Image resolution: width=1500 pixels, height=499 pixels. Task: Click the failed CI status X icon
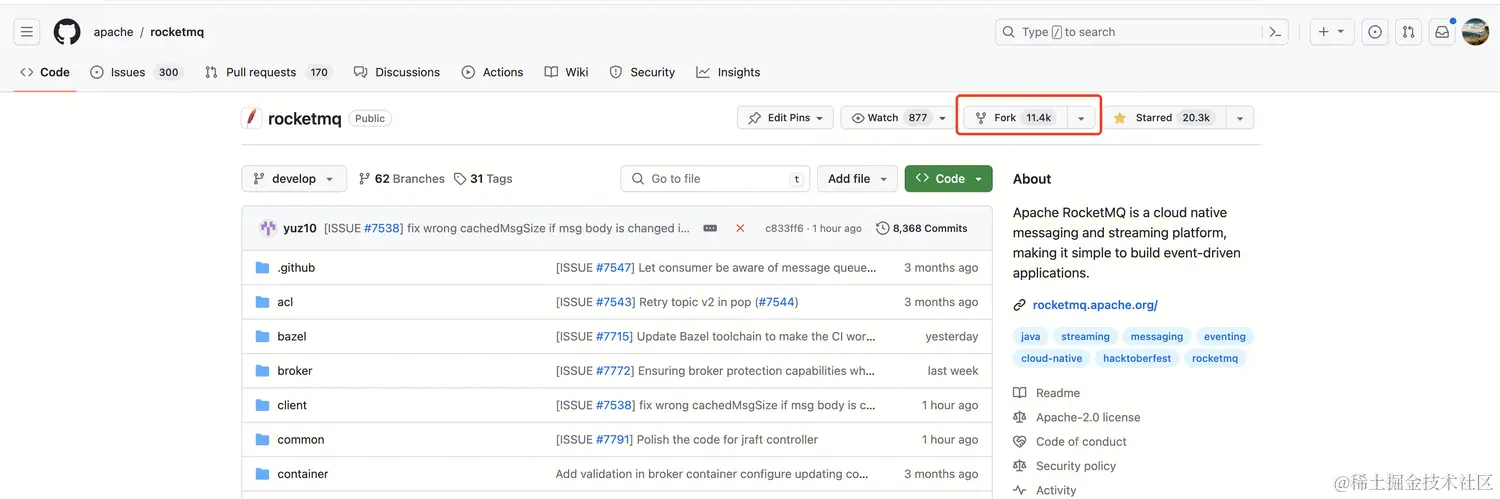click(740, 228)
